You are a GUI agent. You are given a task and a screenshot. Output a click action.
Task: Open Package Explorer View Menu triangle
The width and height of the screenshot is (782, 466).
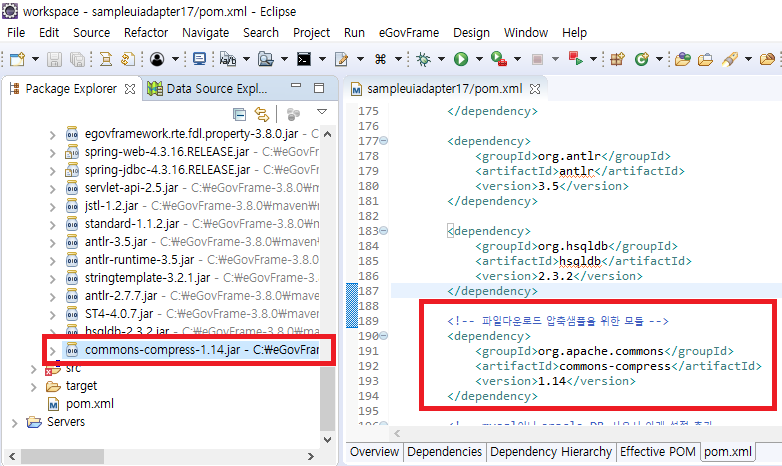(x=322, y=113)
